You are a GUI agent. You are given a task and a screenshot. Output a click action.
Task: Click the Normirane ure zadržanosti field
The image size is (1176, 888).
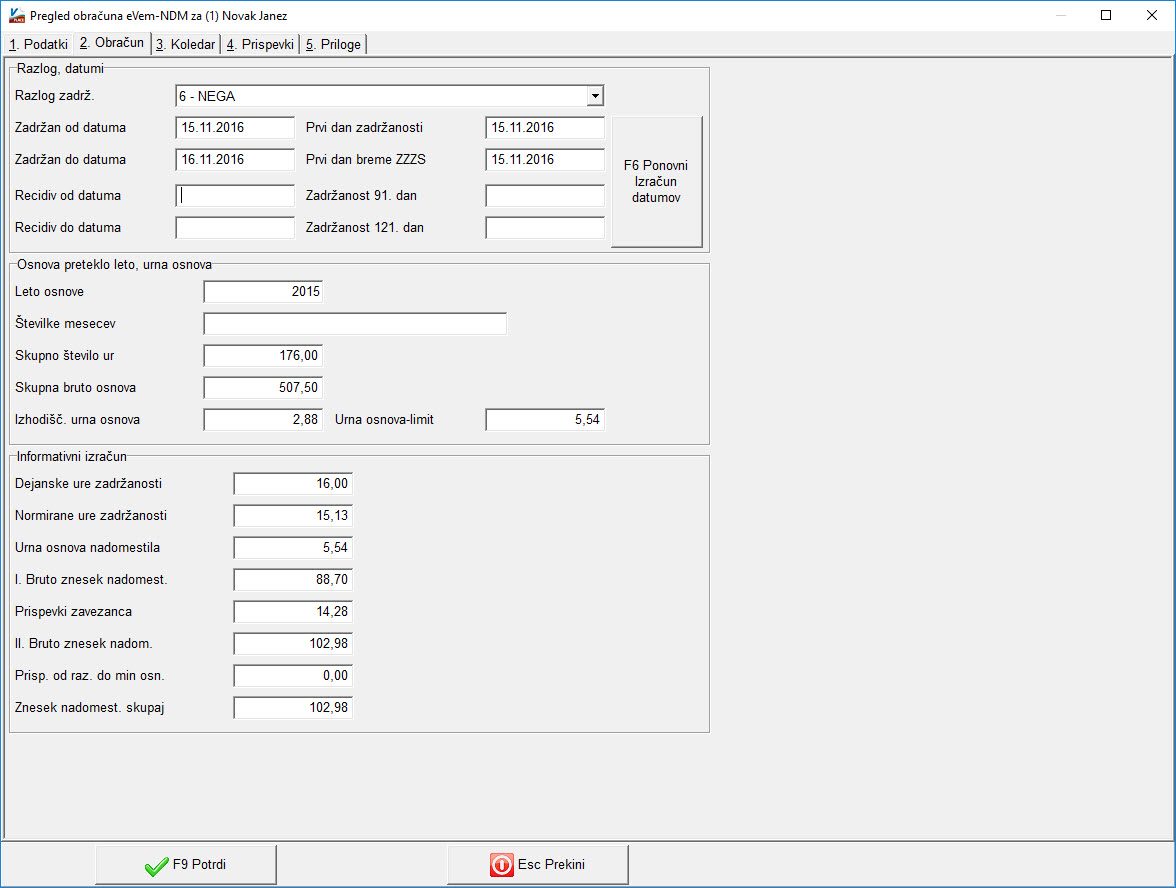pyautogui.click(x=293, y=516)
